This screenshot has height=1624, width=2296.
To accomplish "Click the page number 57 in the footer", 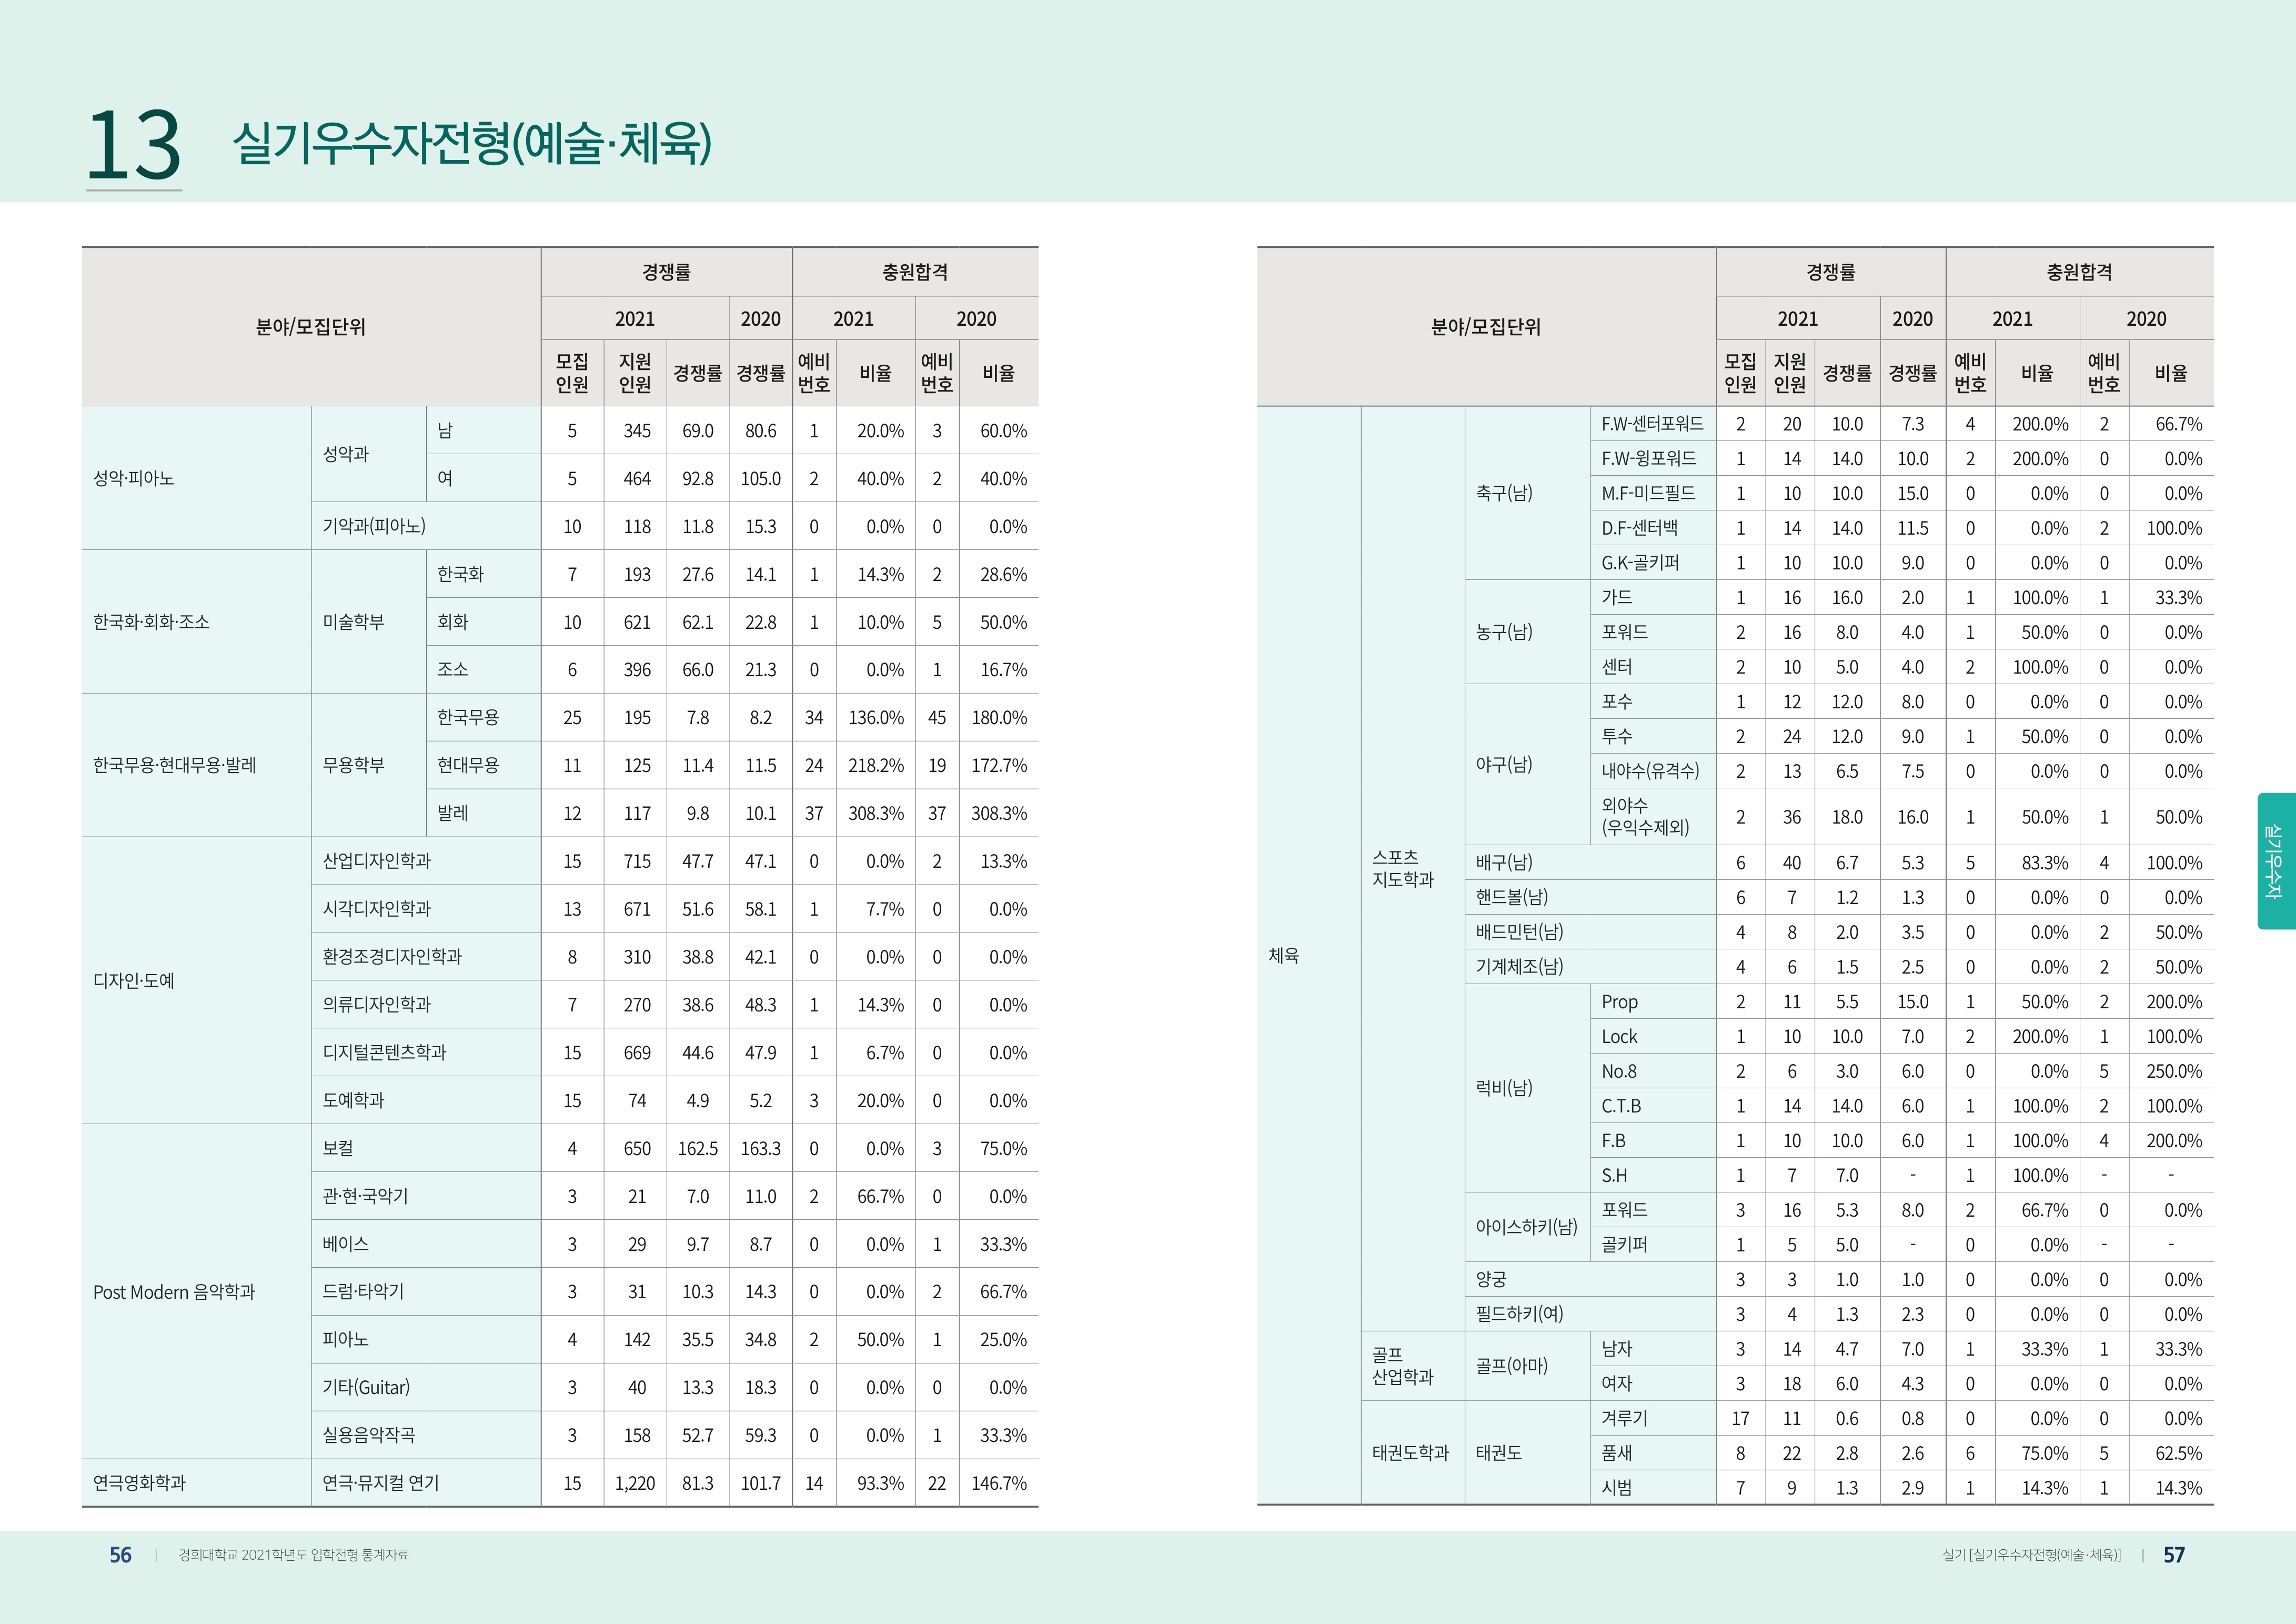I will coord(2174,1555).
